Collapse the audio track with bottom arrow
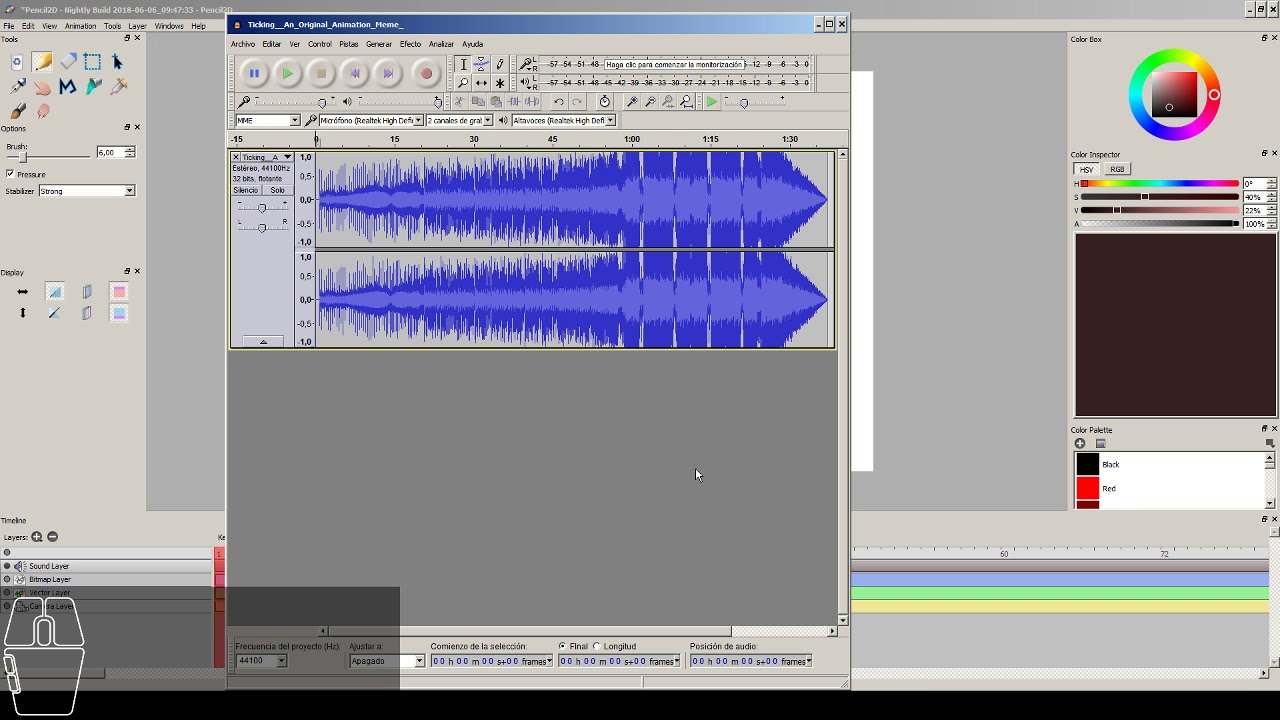Image resolution: width=1280 pixels, height=720 pixels. pos(263,342)
